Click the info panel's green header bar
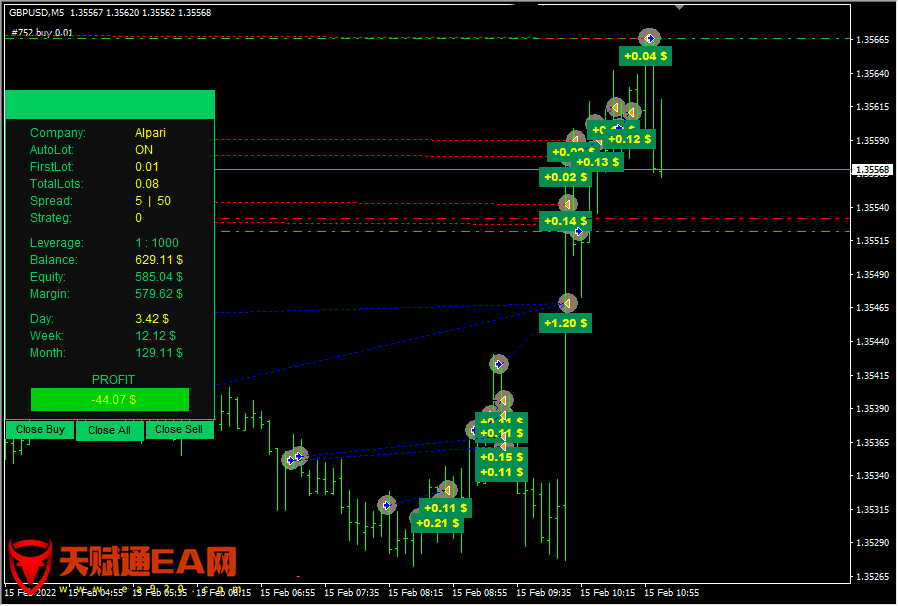Image resolution: width=898 pixels, height=606 pixels. [x=110, y=104]
